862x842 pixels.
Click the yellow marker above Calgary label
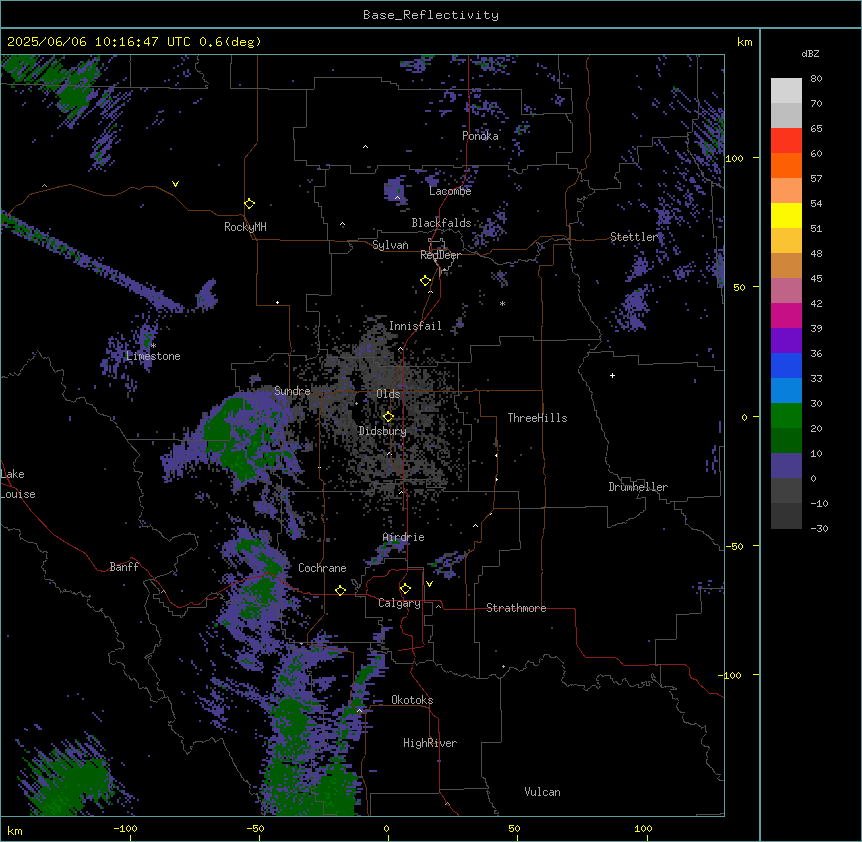click(x=405, y=589)
